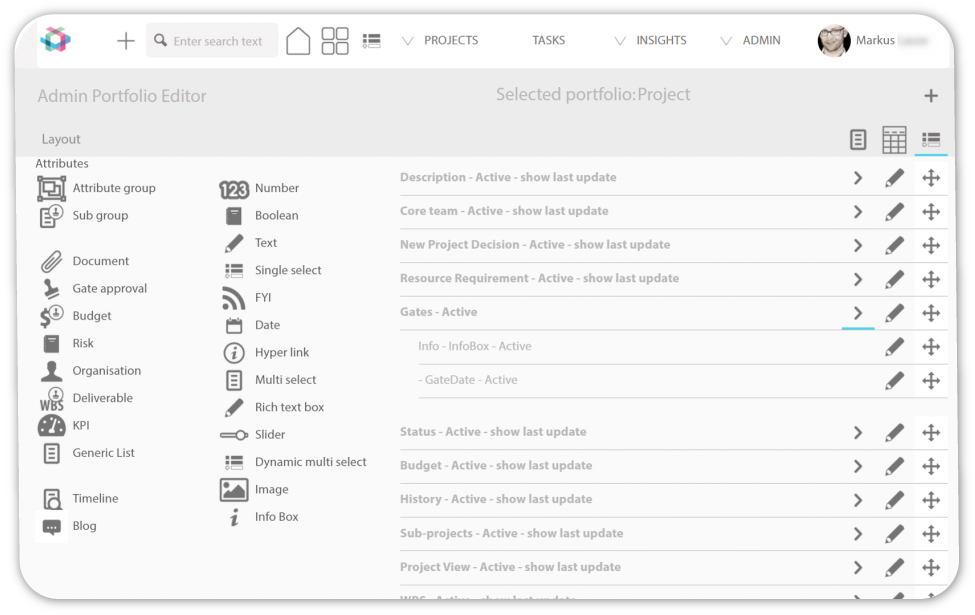Click move handle for Core team row
Viewport: 975px width, 615px height.
point(931,212)
